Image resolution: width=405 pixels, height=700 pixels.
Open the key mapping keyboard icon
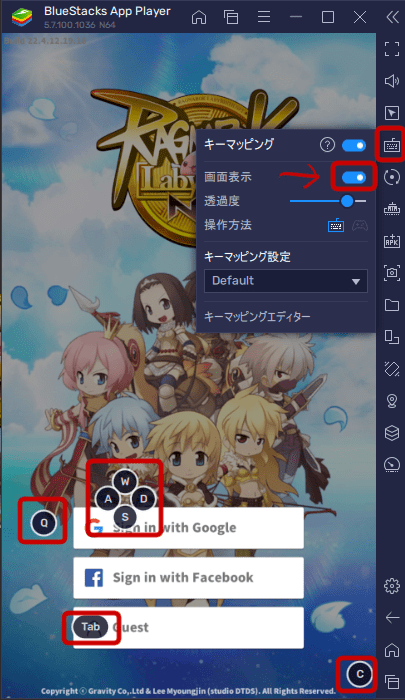tap(392, 145)
